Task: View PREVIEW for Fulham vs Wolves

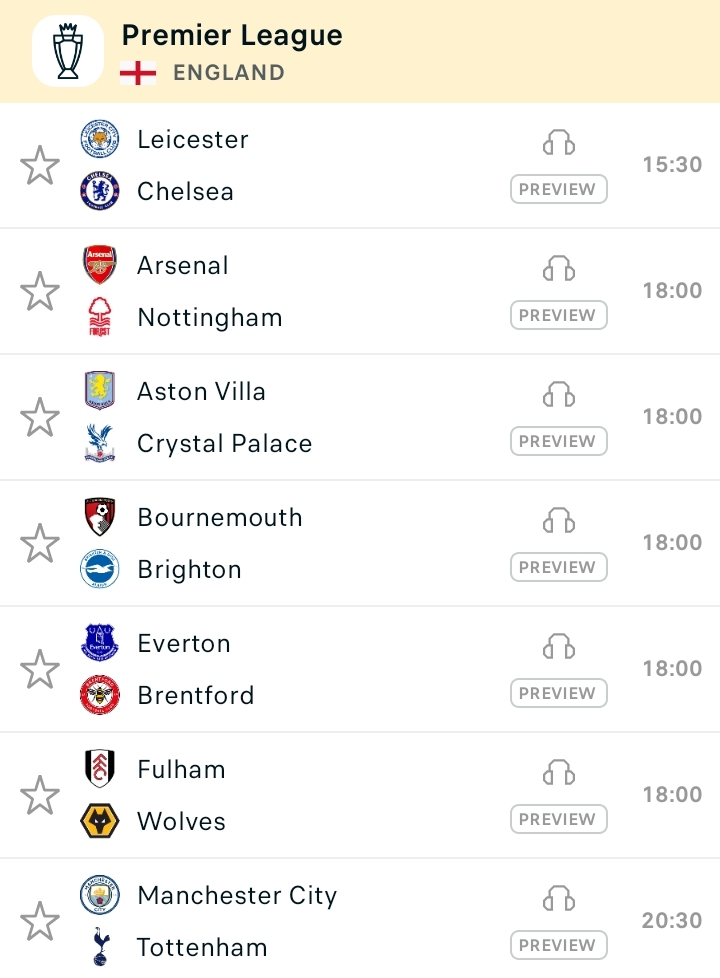Action: click(558, 819)
